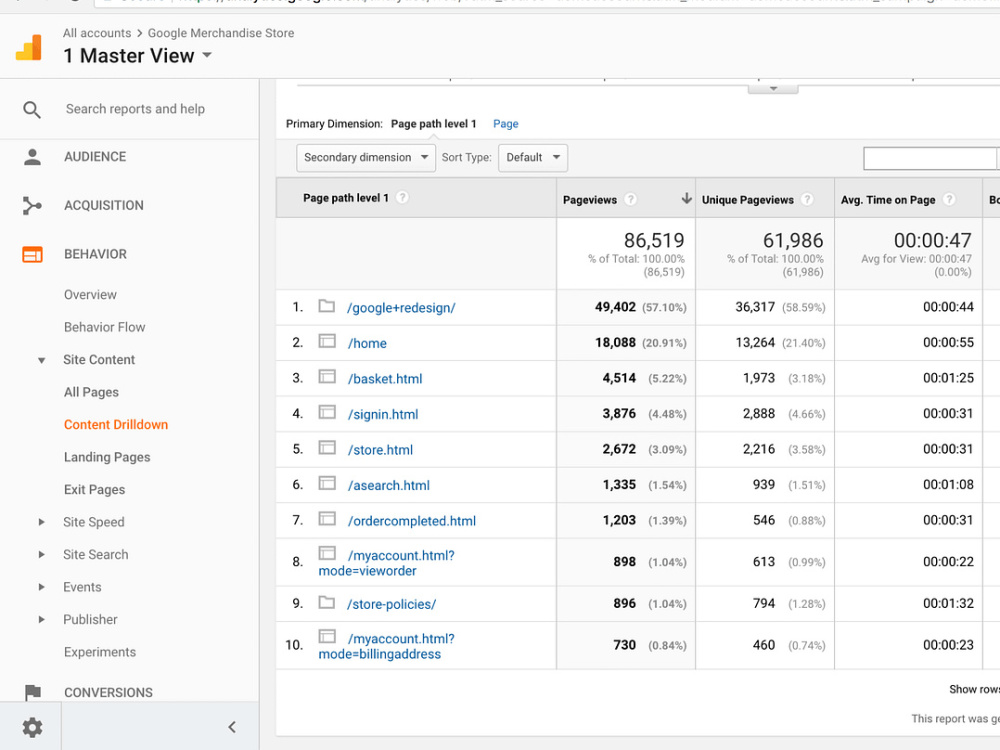The height and width of the screenshot is (750, 1000).
Task: Click the All accounts breadcrumb
Action: (97, 33)
